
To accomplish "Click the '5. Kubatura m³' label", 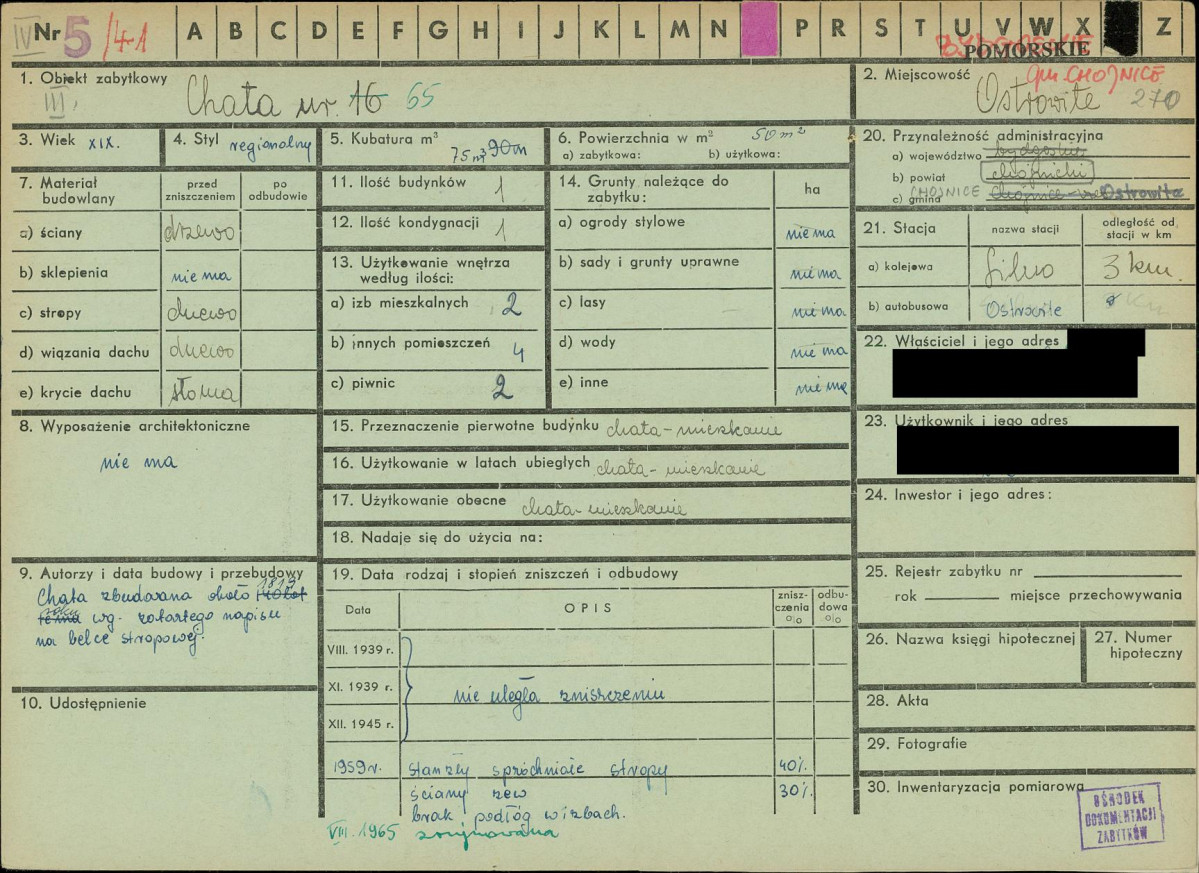I will pos(384,138).
